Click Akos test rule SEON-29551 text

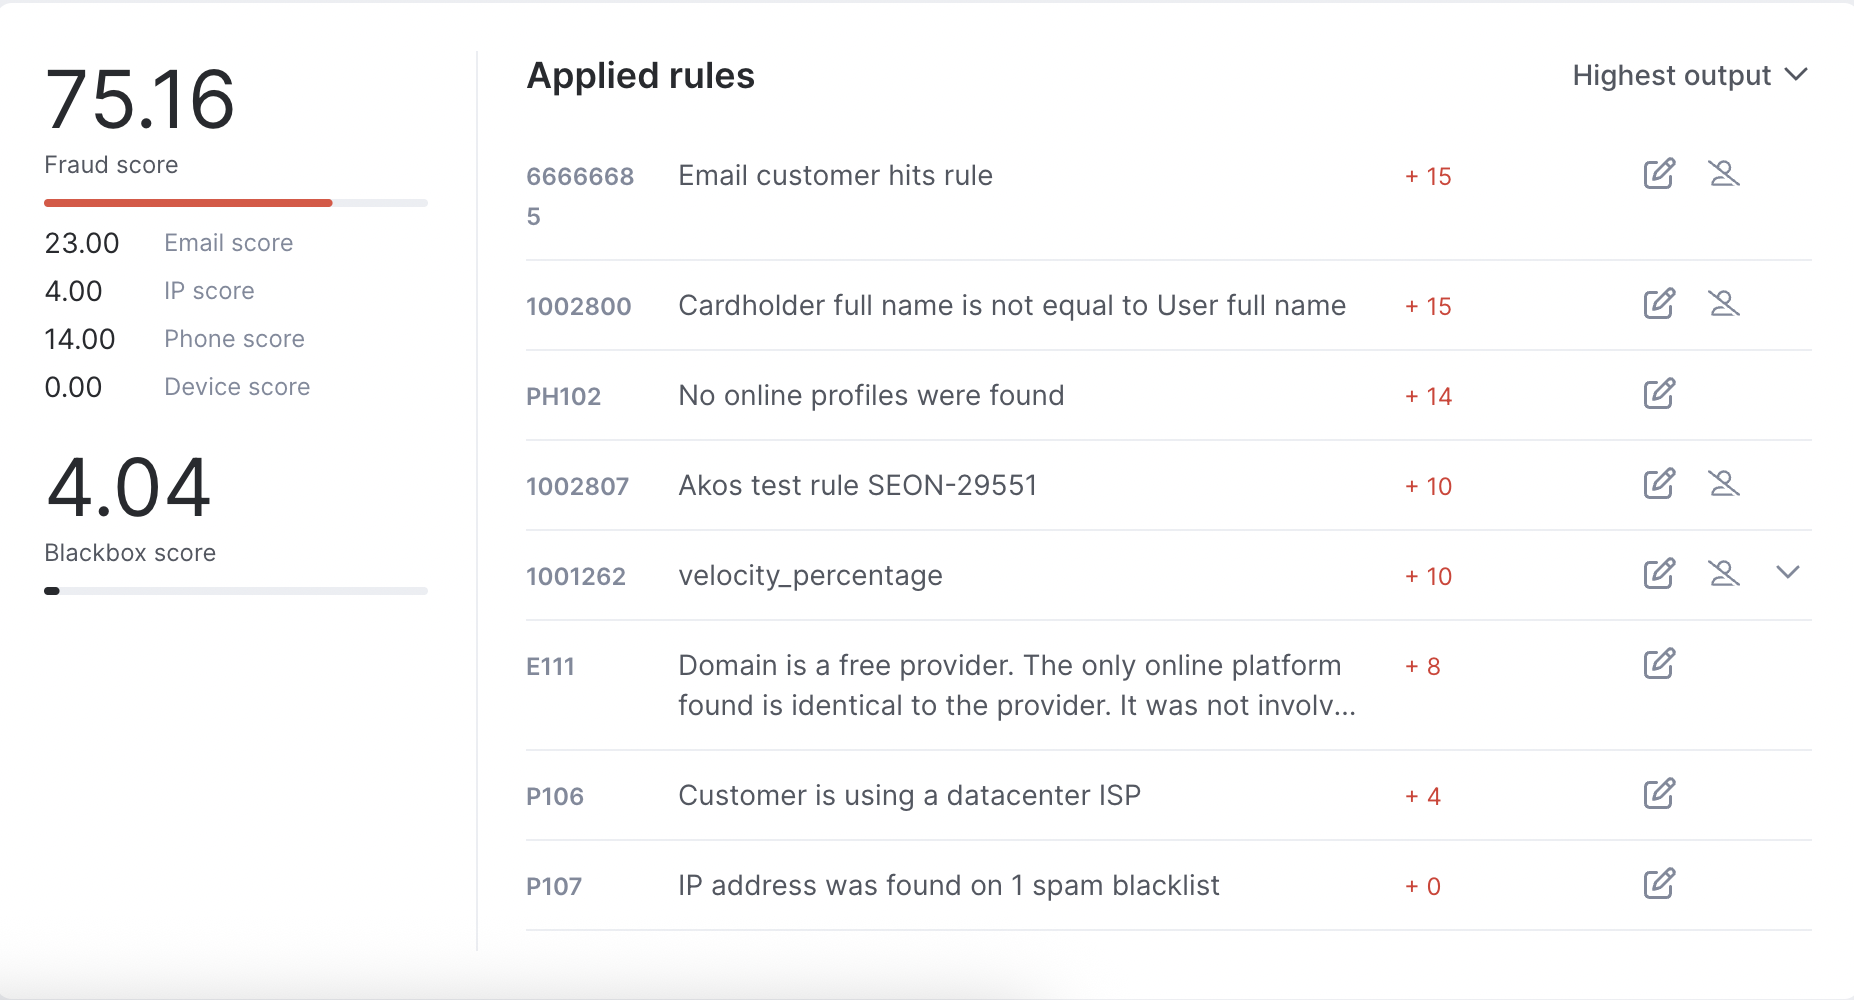[858, 486]
